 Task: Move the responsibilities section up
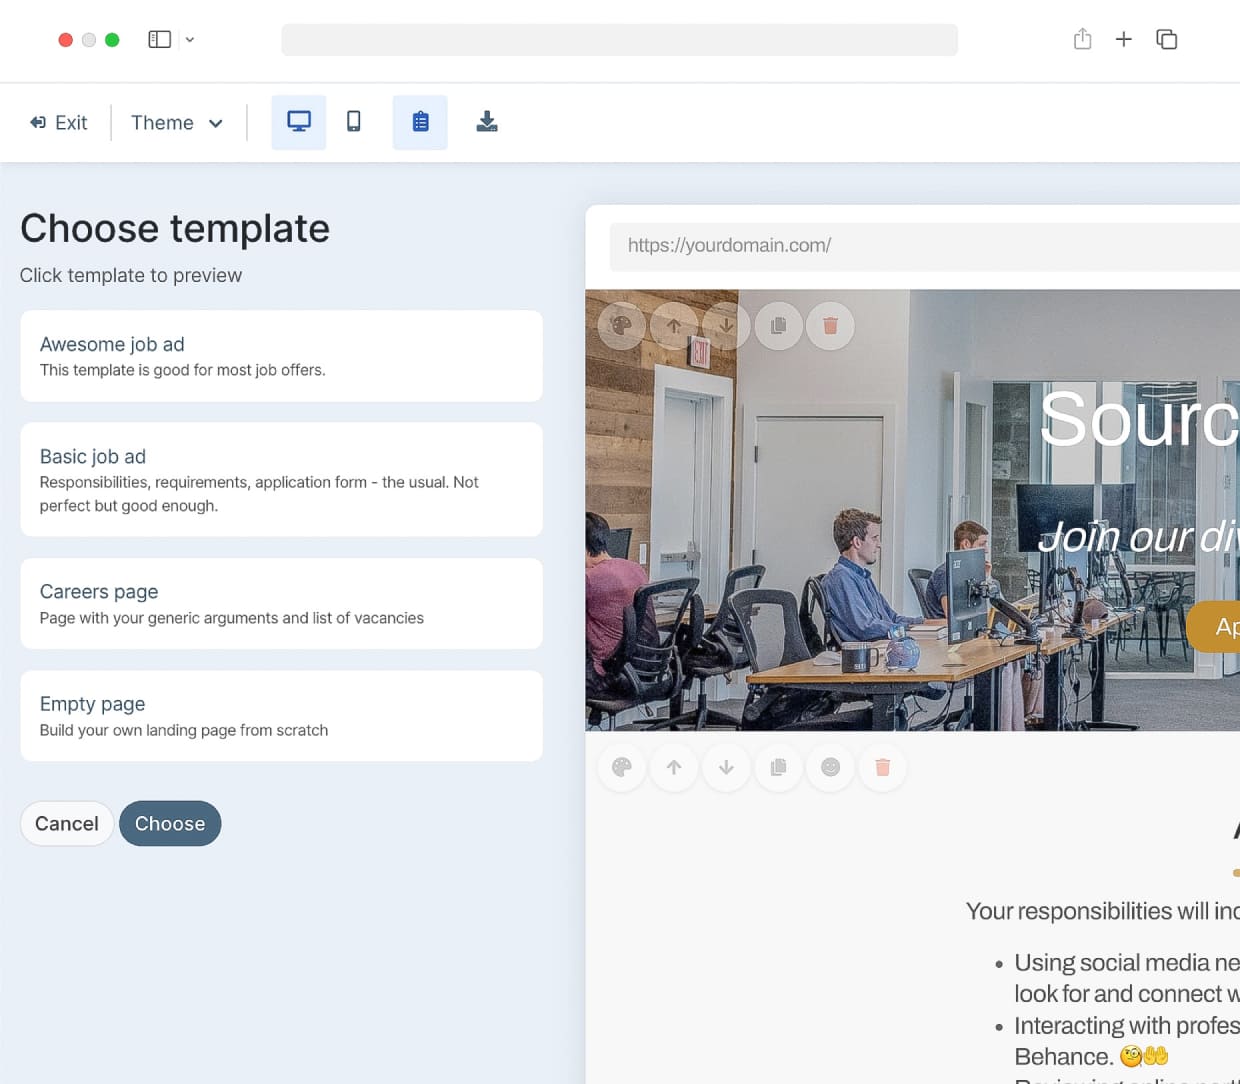[x=674, y=767]
